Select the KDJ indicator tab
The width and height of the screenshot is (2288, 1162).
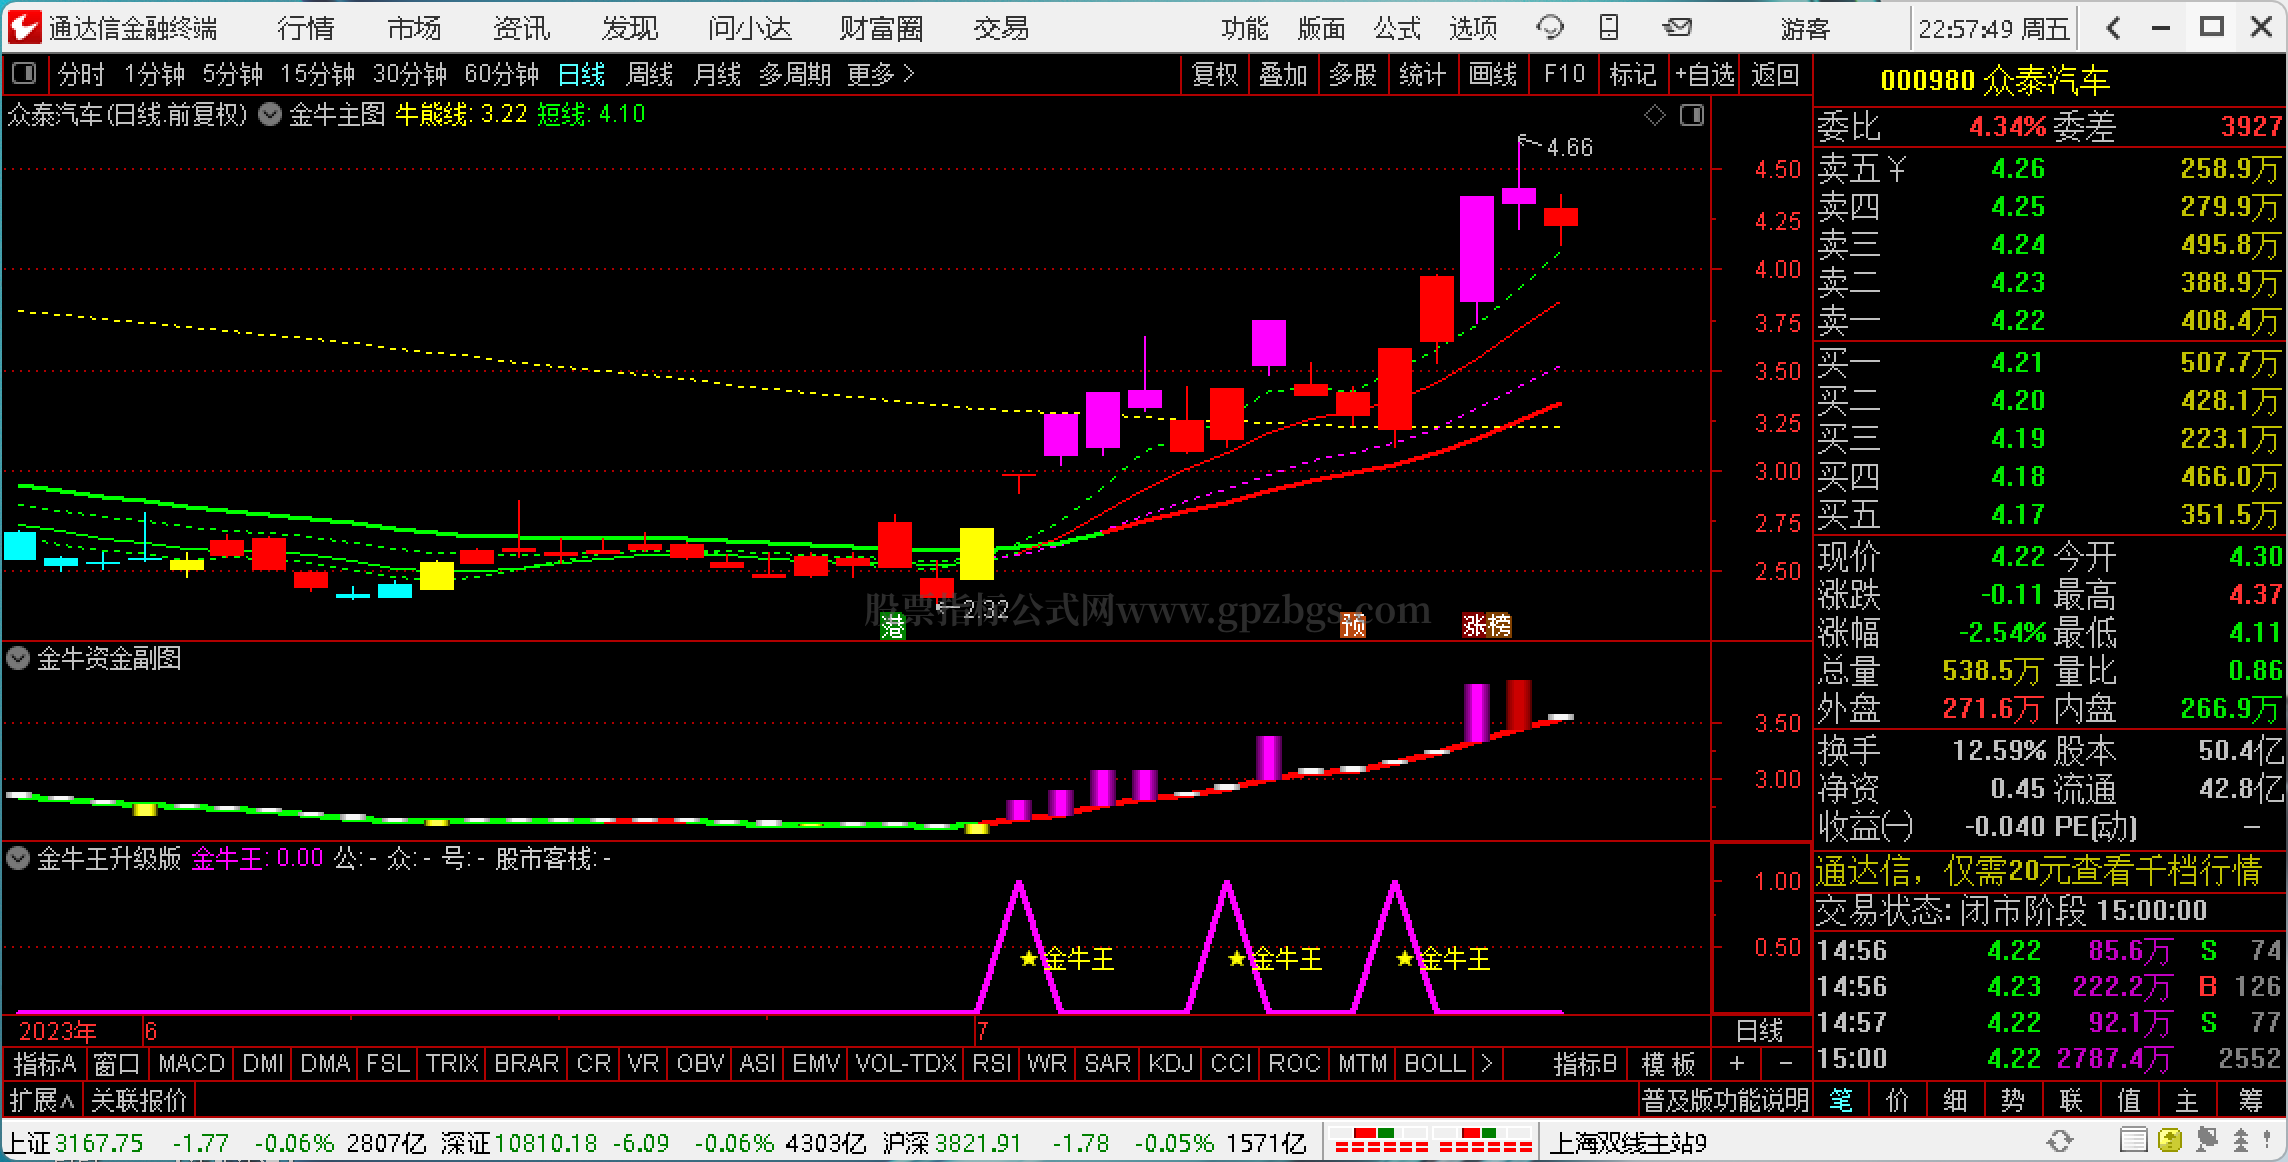(x=1170, y=1063)
